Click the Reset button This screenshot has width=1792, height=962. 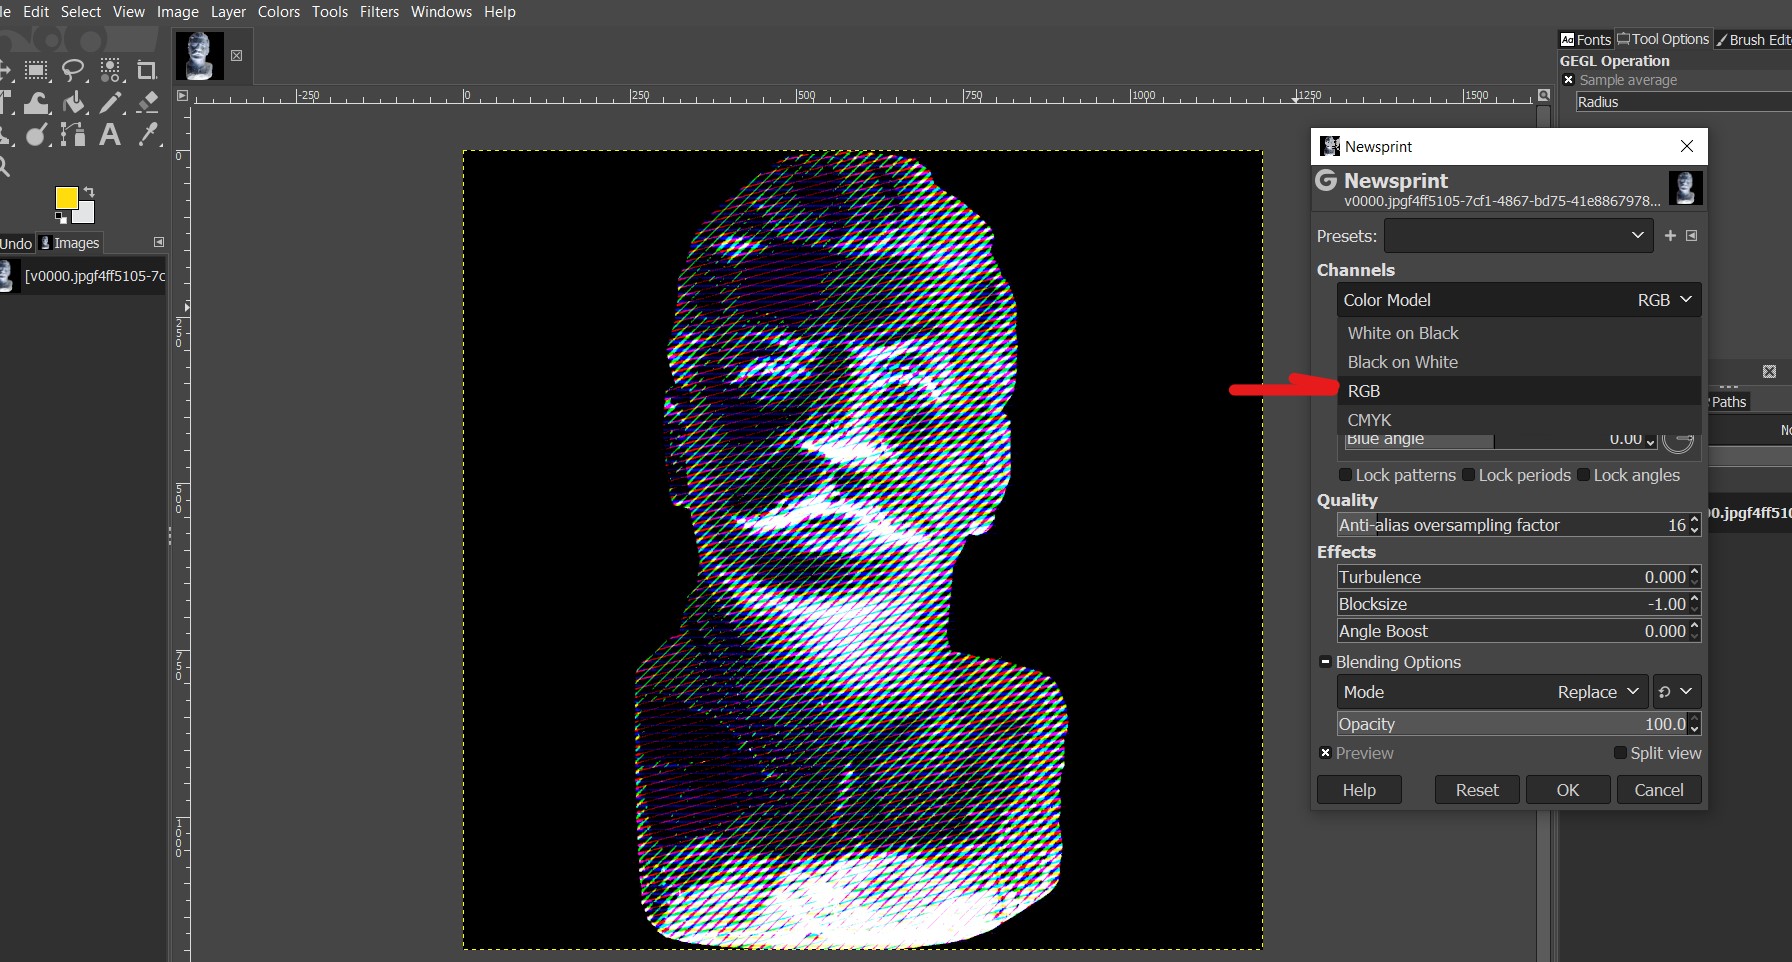(1476, 790)
